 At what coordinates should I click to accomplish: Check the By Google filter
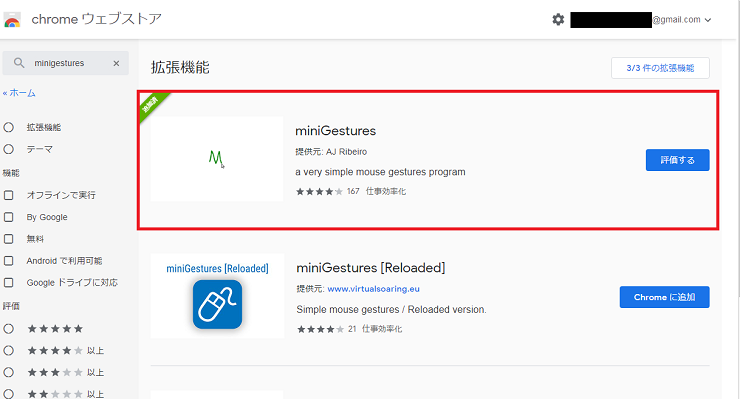point(8,217)
